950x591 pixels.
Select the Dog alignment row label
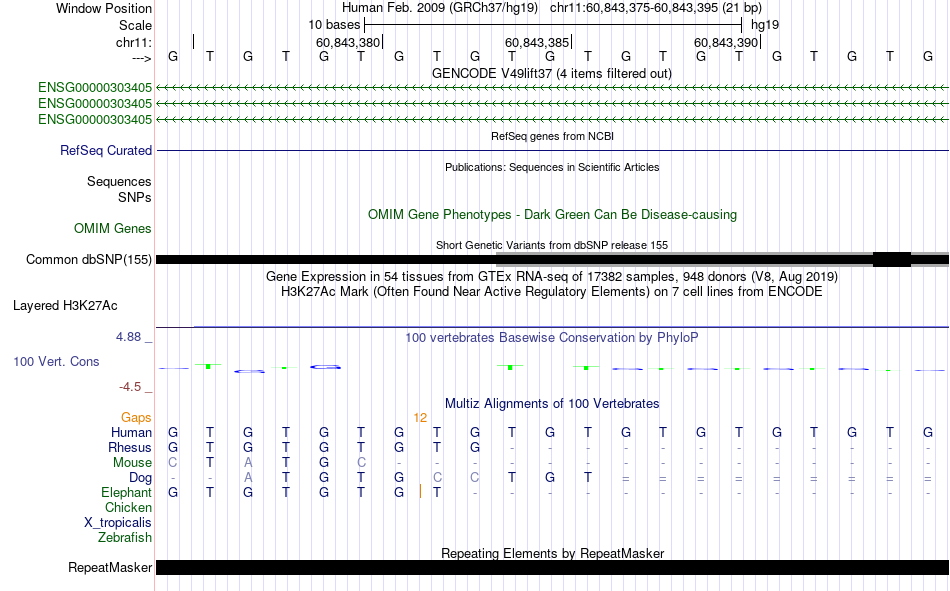tap(141, 478)
